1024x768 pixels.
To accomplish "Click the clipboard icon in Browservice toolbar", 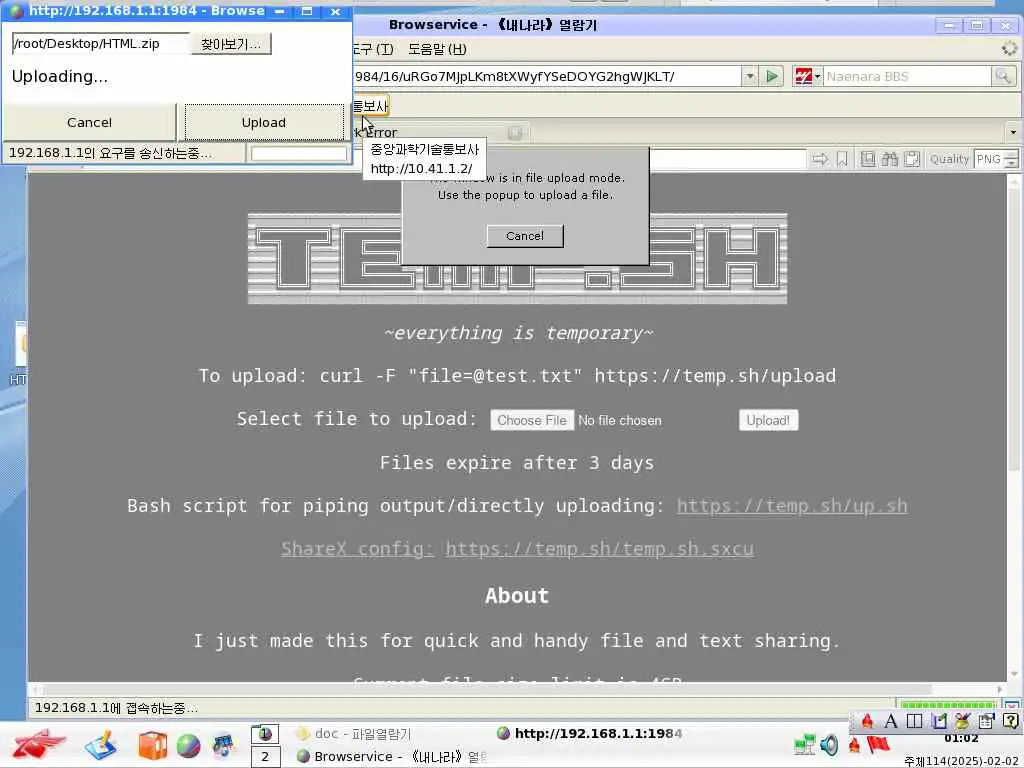I will pyautogui.click(x=912, y=159).
